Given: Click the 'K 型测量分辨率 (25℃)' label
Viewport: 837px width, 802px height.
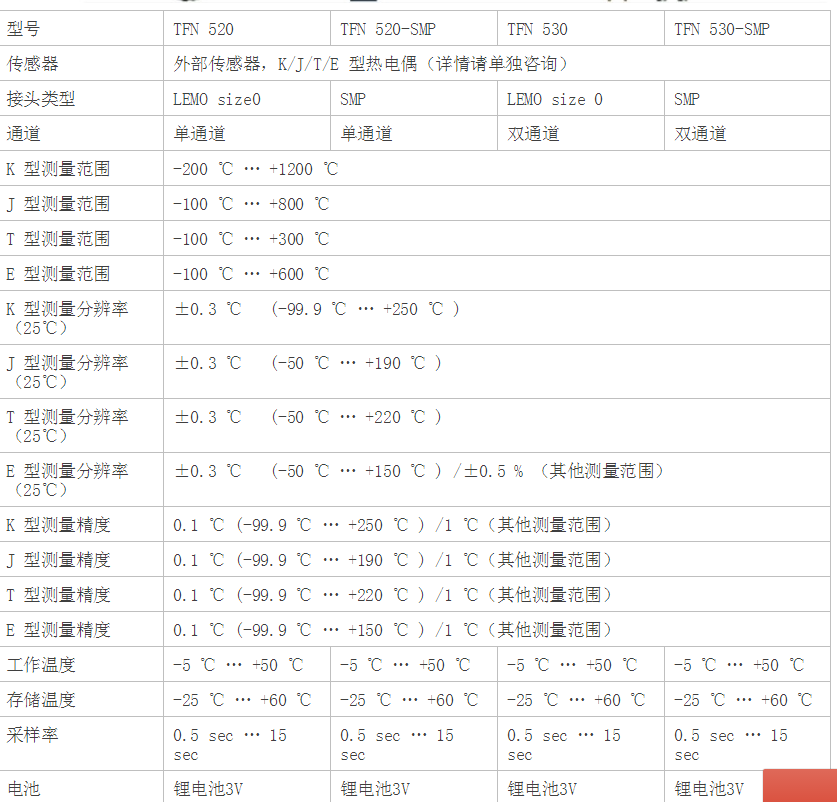Looking at the screenshot, I should pos(67,318).
